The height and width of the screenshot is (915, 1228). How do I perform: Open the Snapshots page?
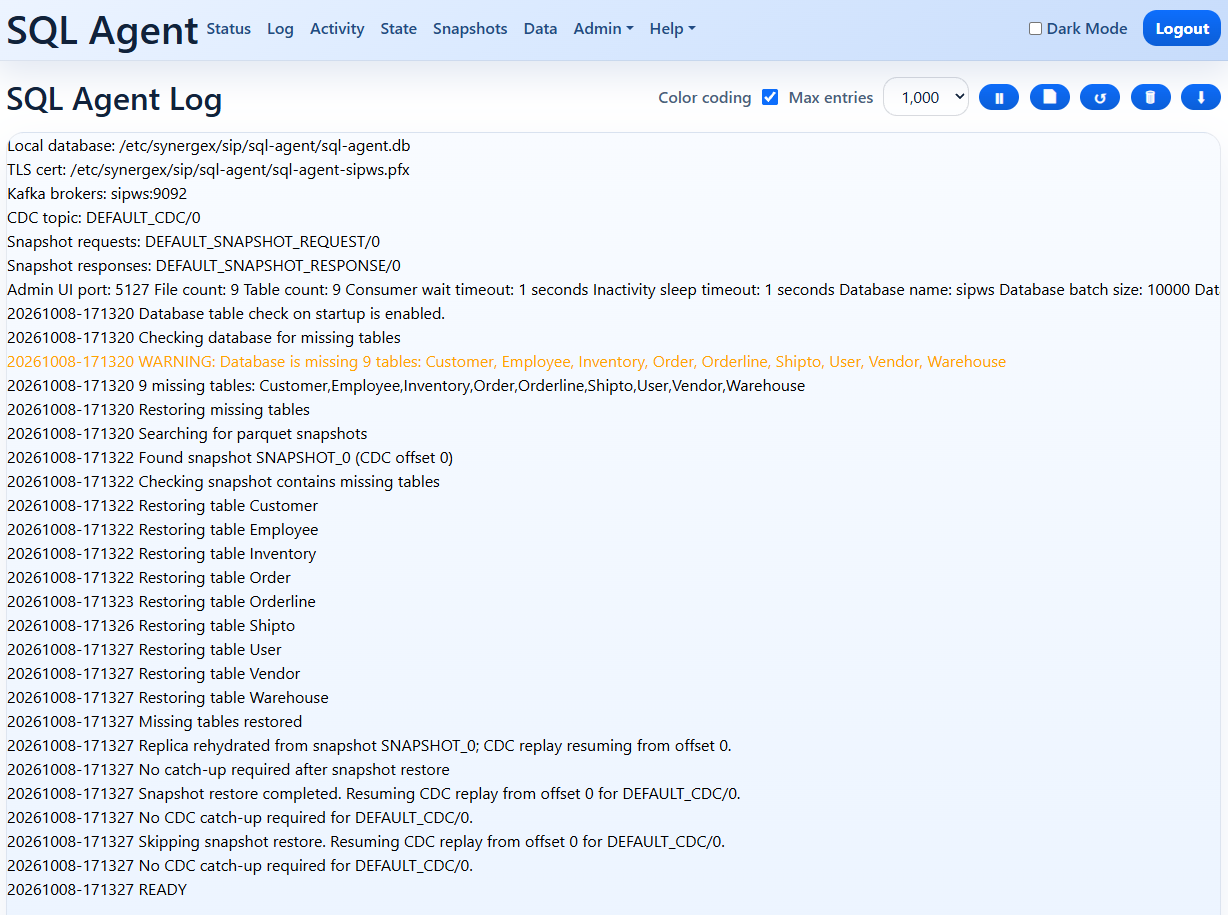pyautogui.click(x=470, y=29)
